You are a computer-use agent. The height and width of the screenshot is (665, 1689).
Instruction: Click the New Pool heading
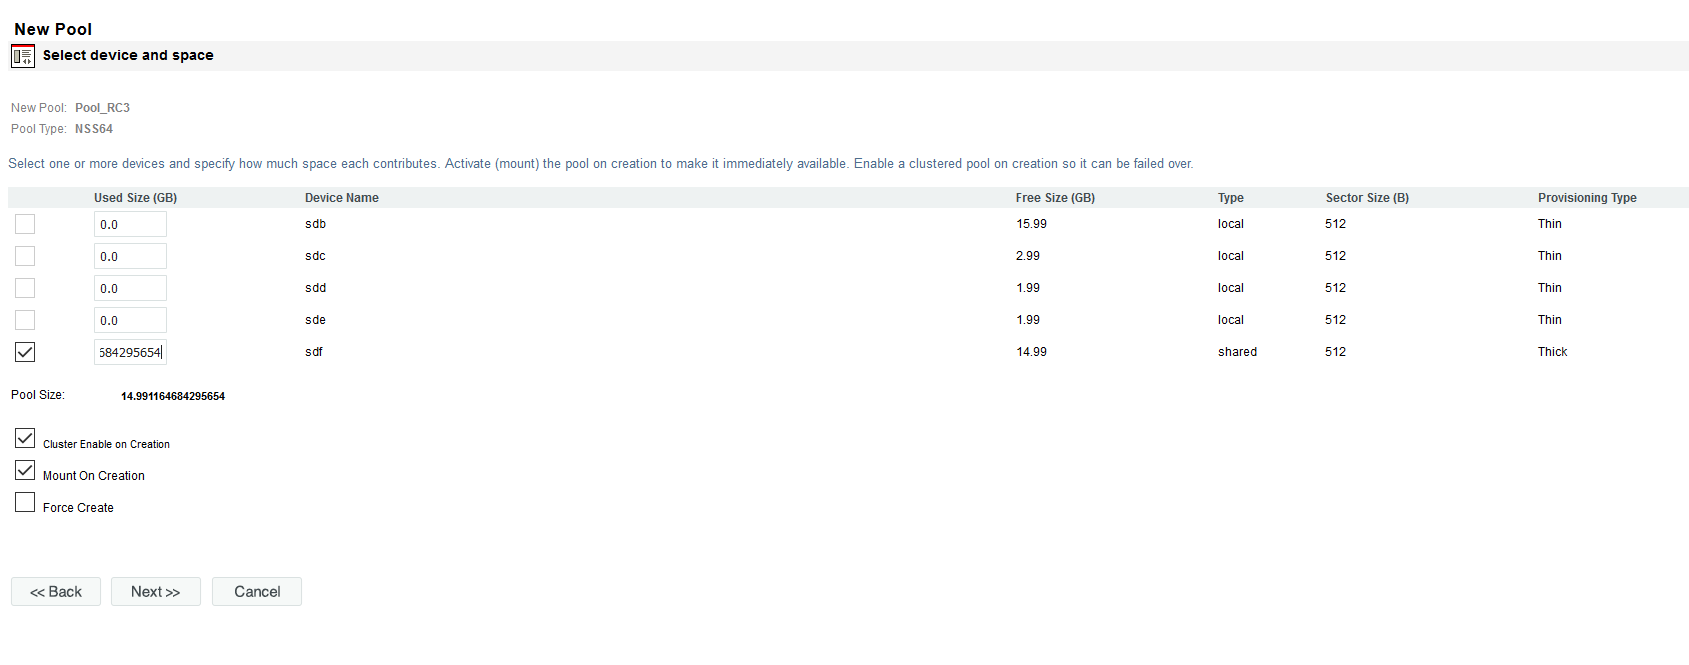tap(53, 30)
